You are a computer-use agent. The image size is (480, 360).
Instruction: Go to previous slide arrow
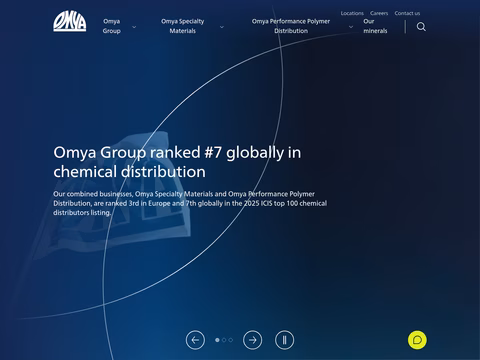[x=195, y=340]
